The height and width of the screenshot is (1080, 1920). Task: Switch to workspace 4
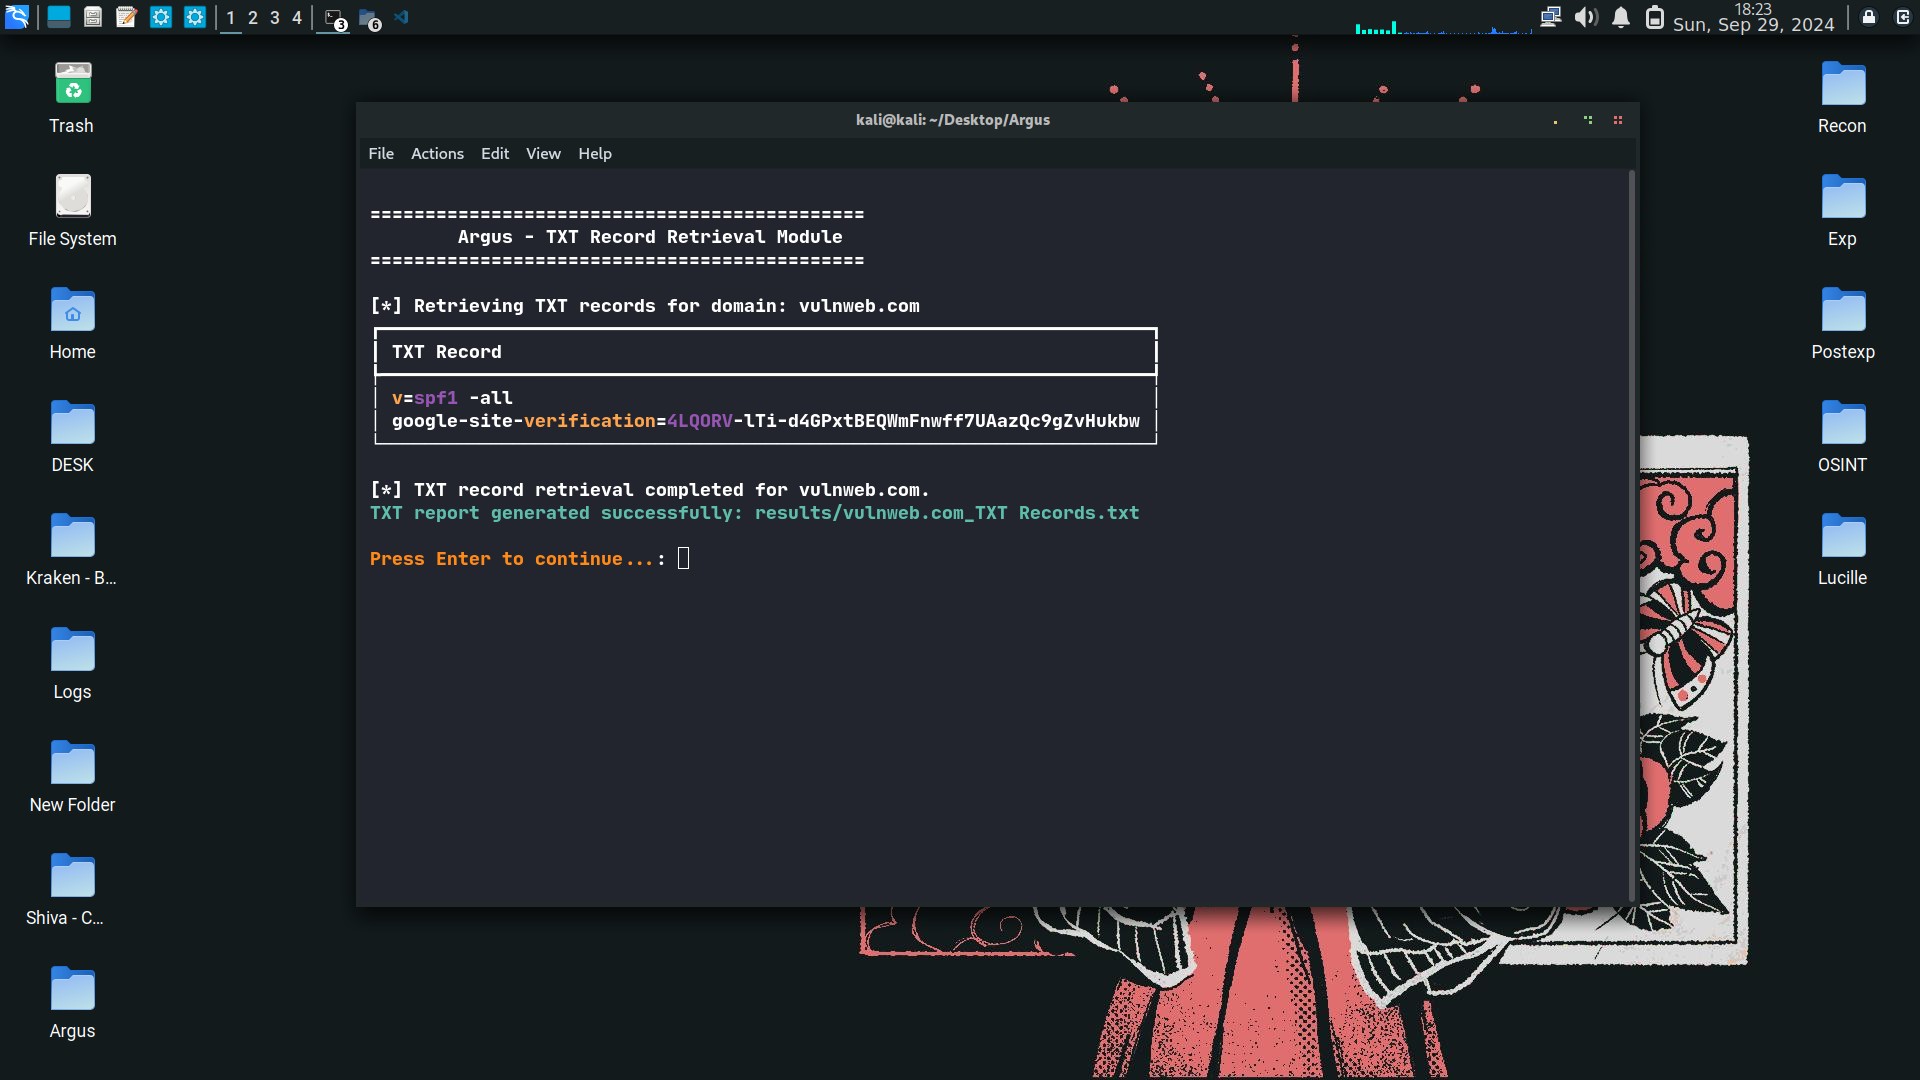click(x=297, y=18)
